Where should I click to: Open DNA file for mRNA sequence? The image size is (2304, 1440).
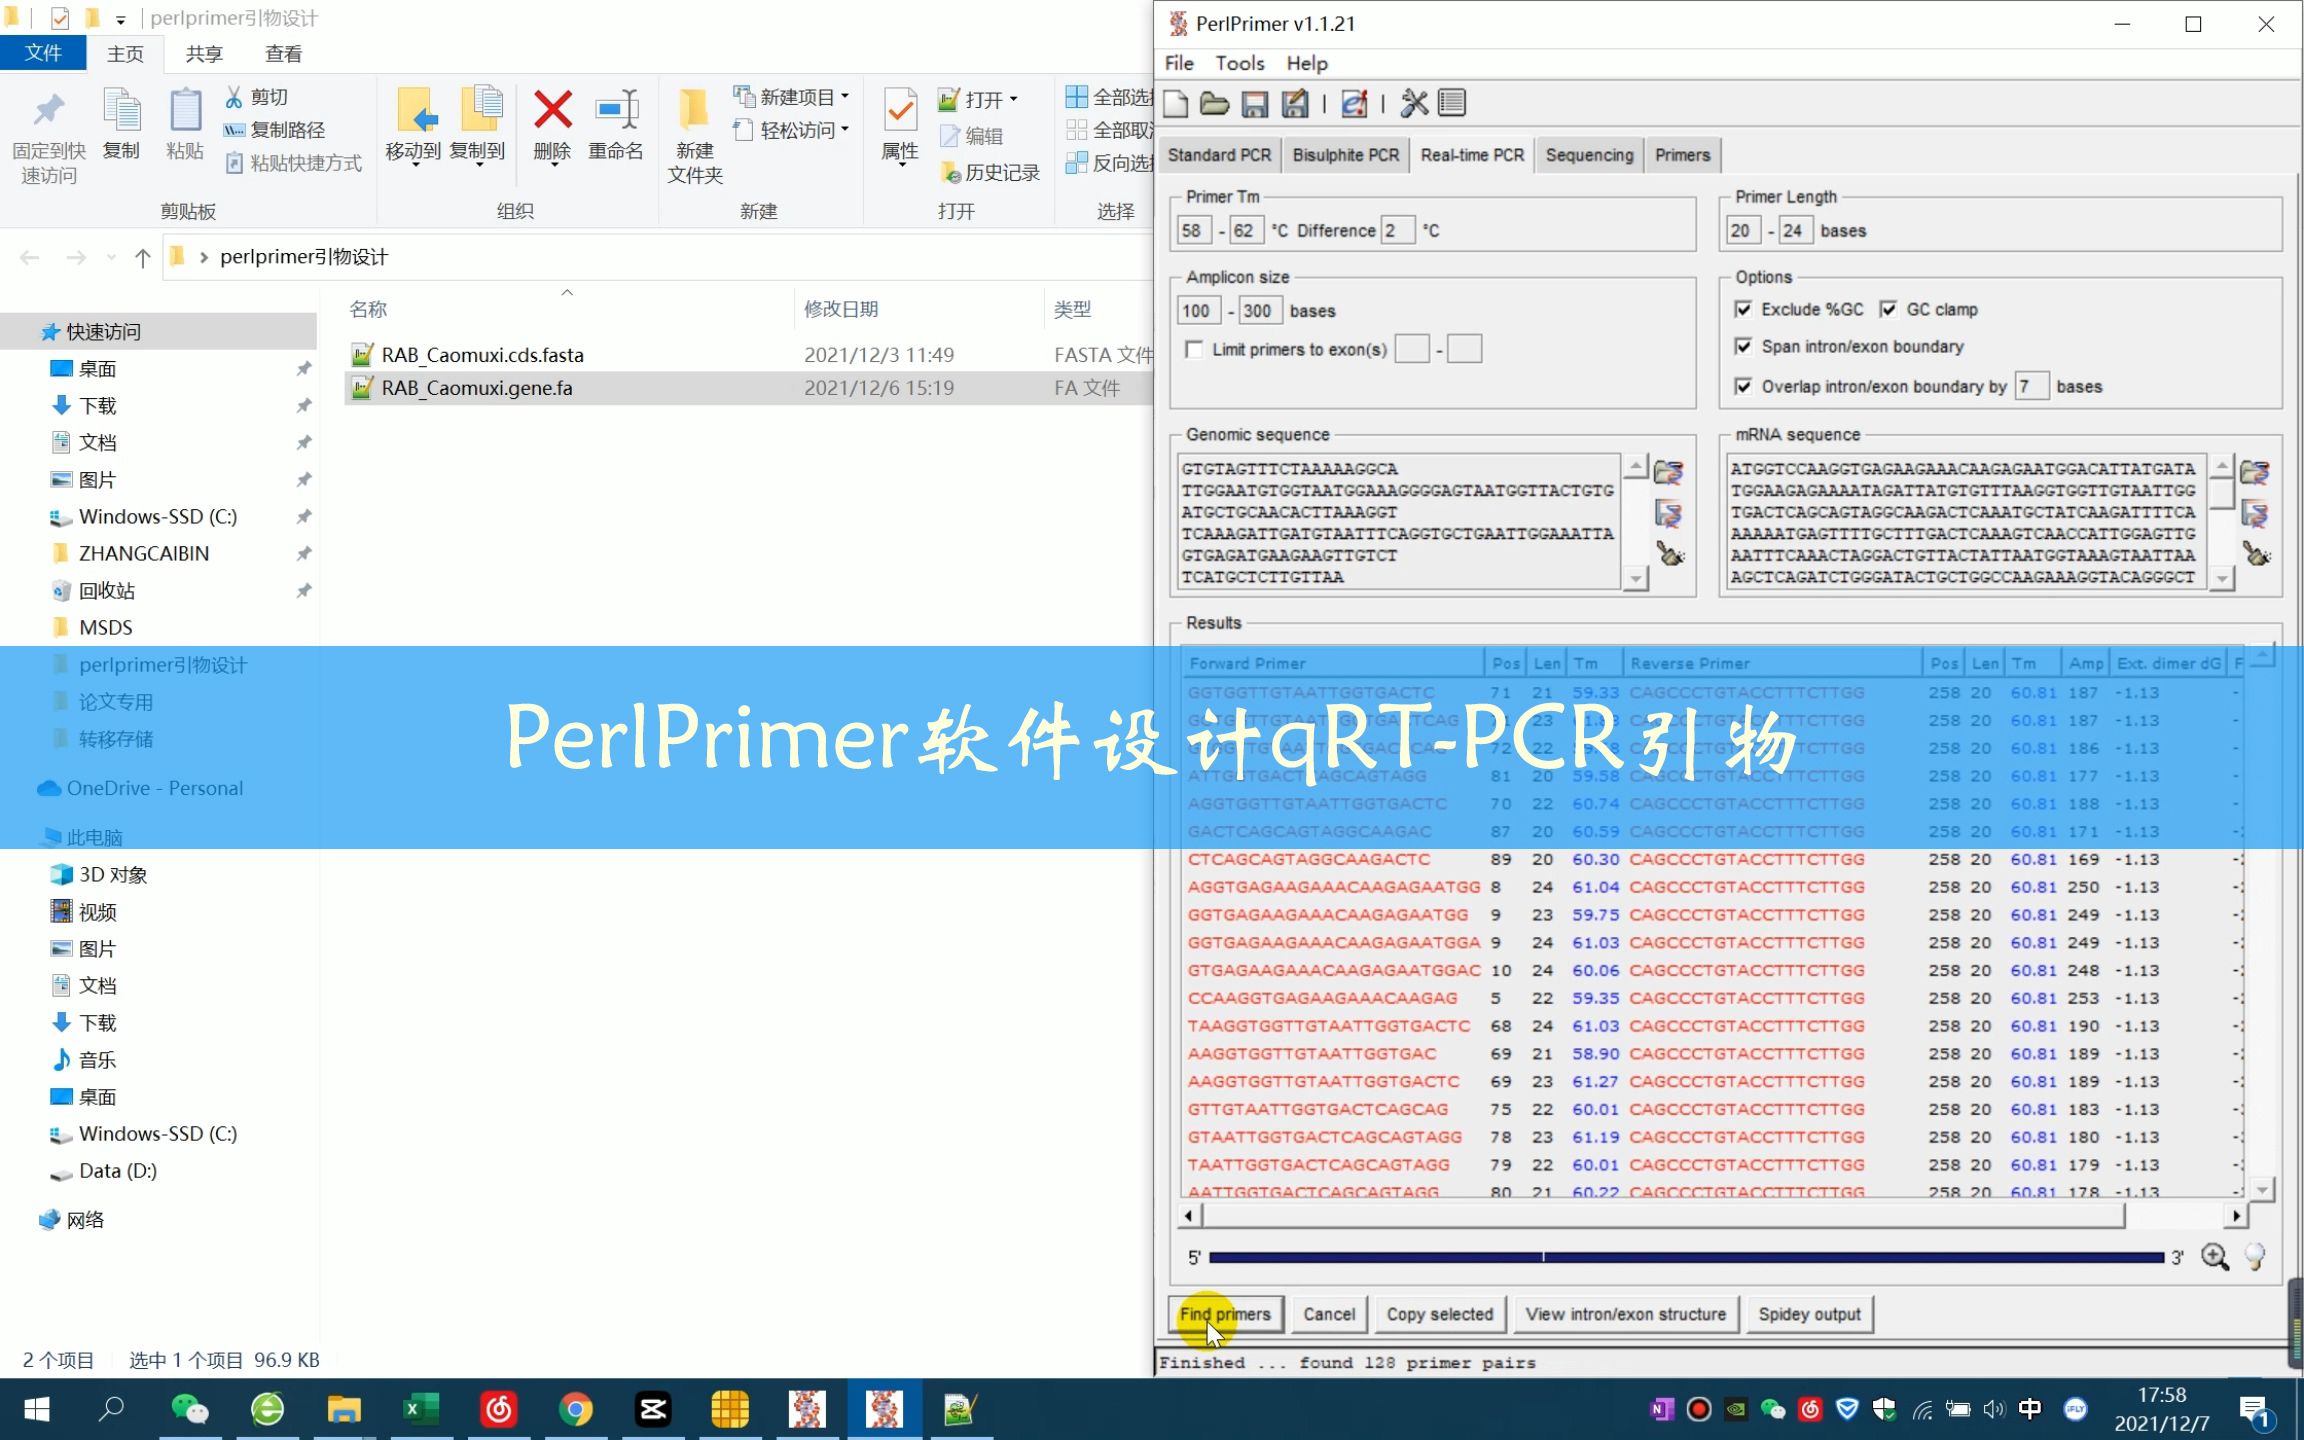(x=2254, y=472)
